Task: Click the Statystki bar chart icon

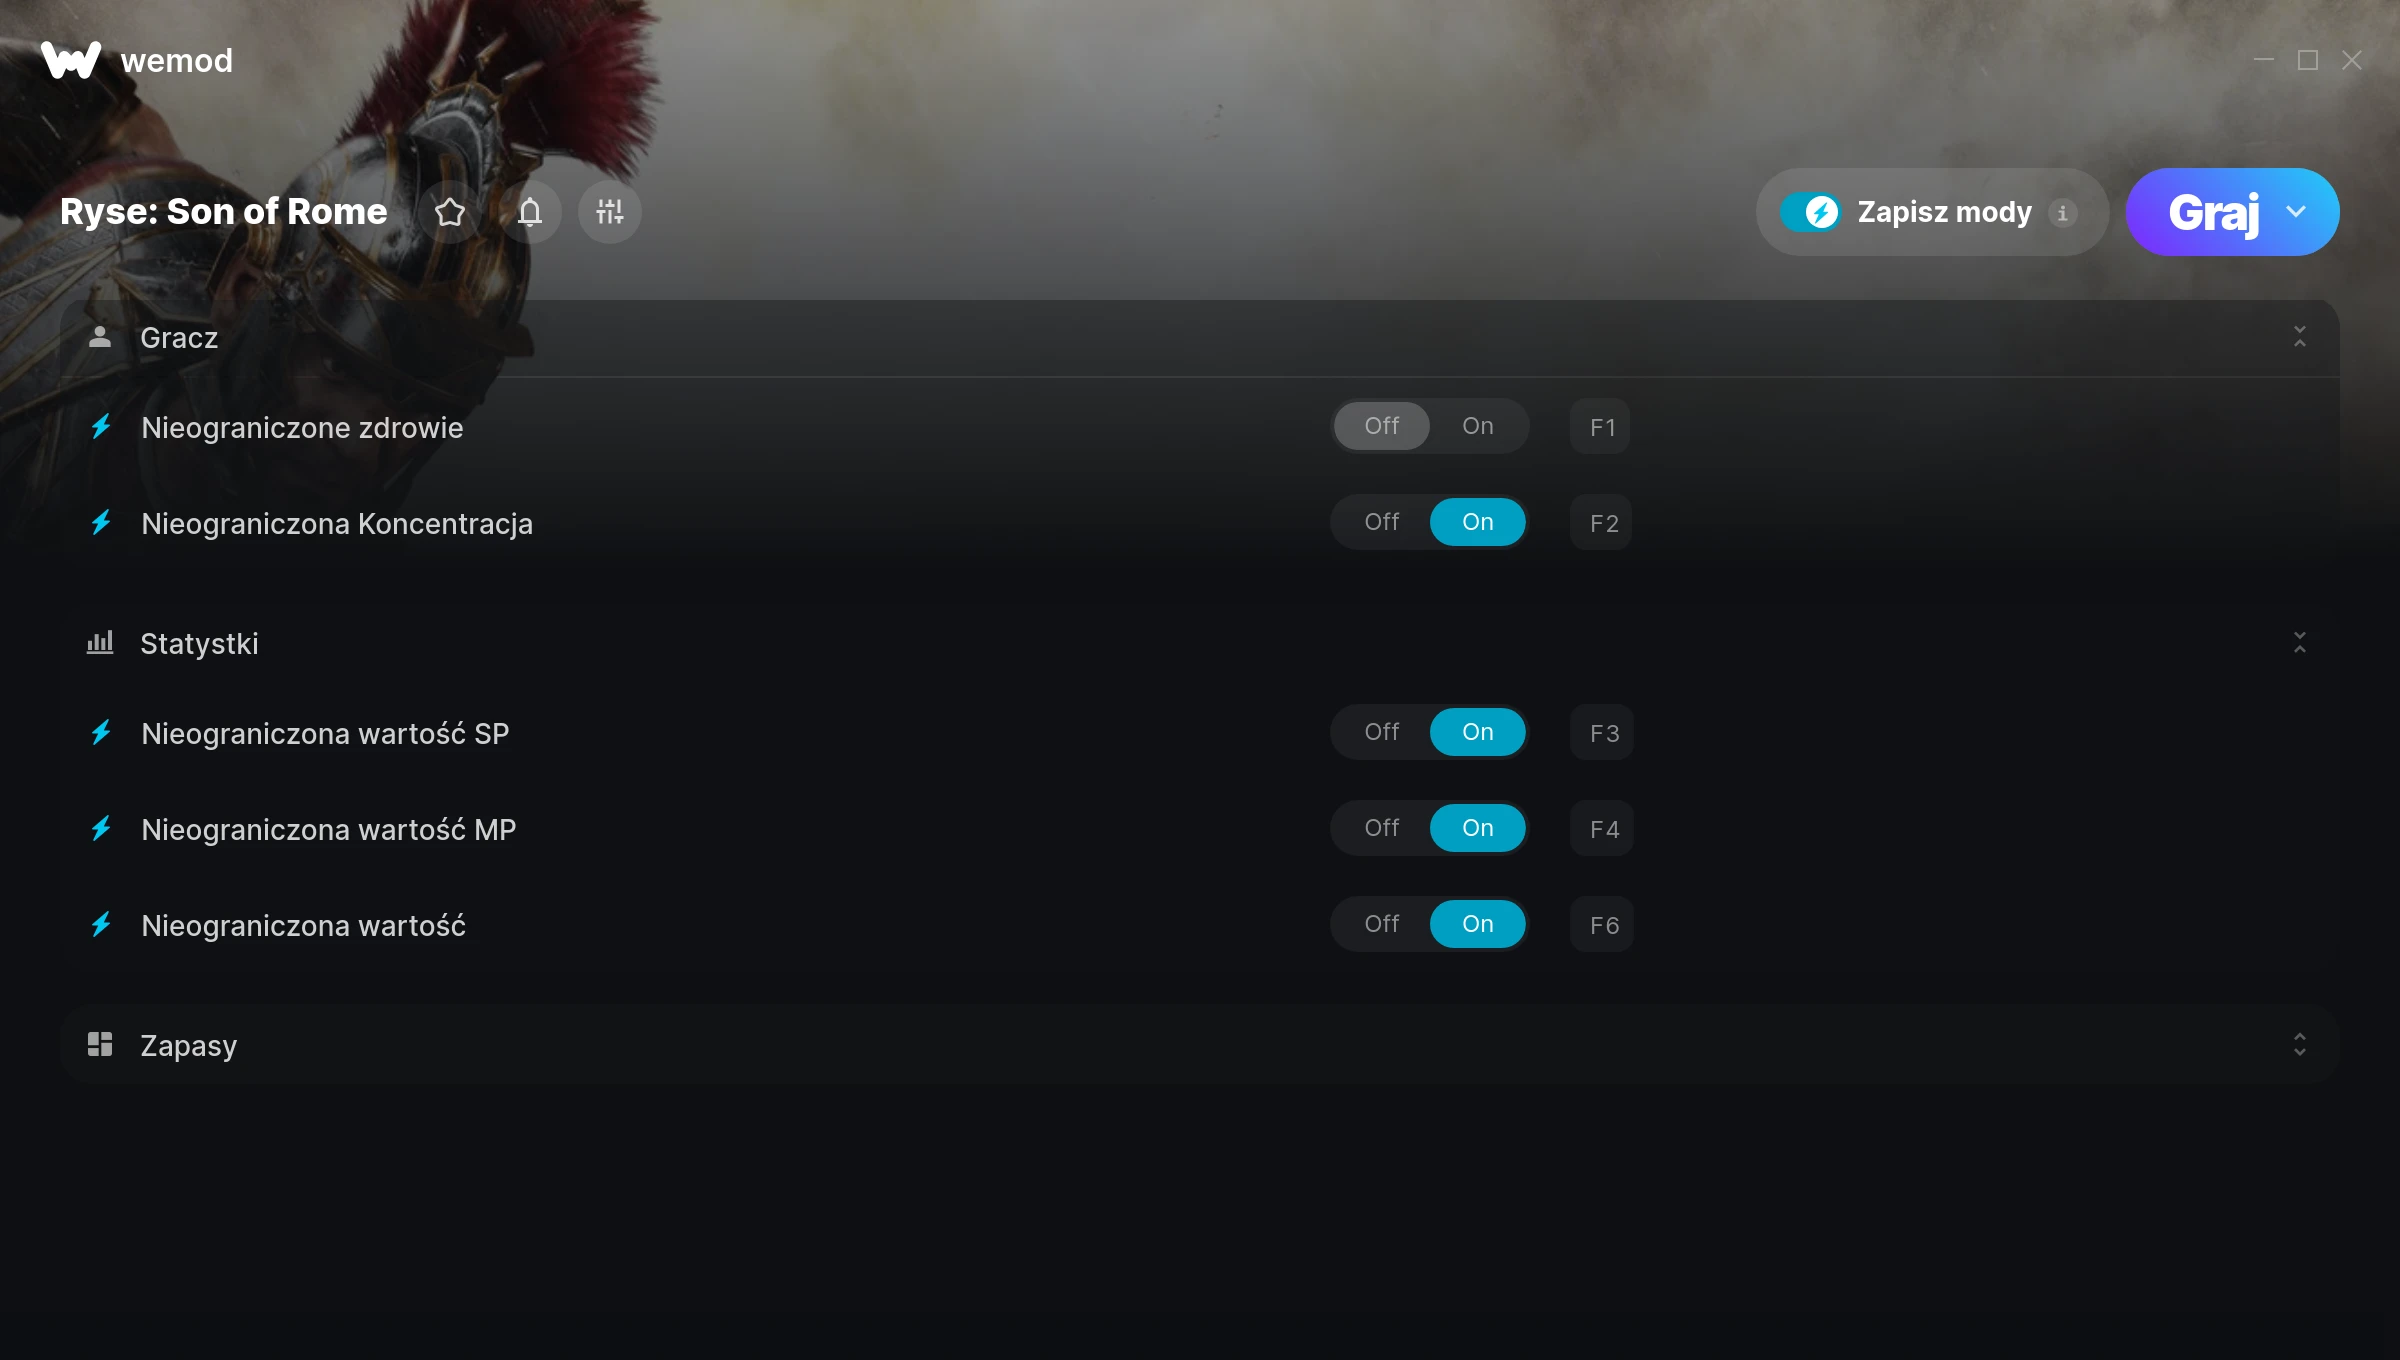Action: tap(100, 642)
